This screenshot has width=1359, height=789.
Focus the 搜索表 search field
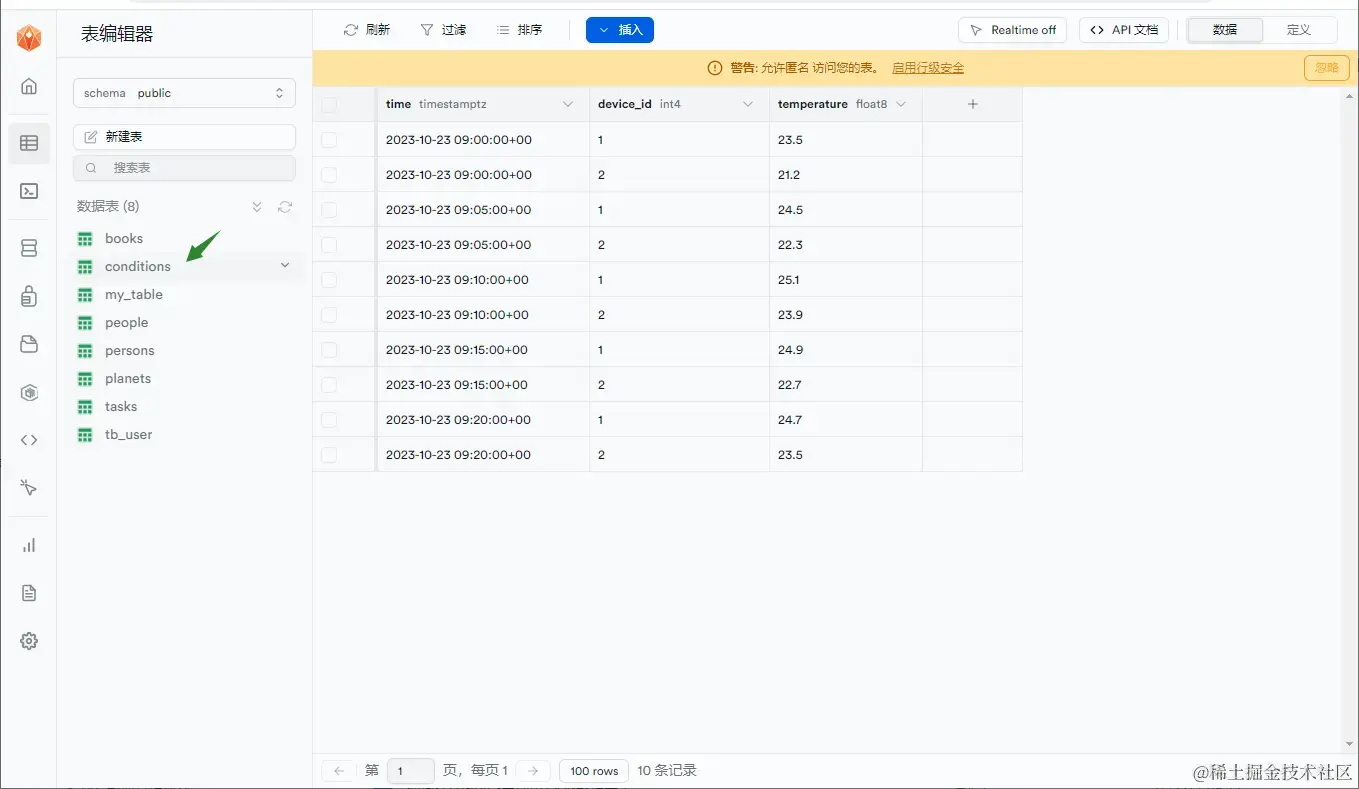coord(184,168)
